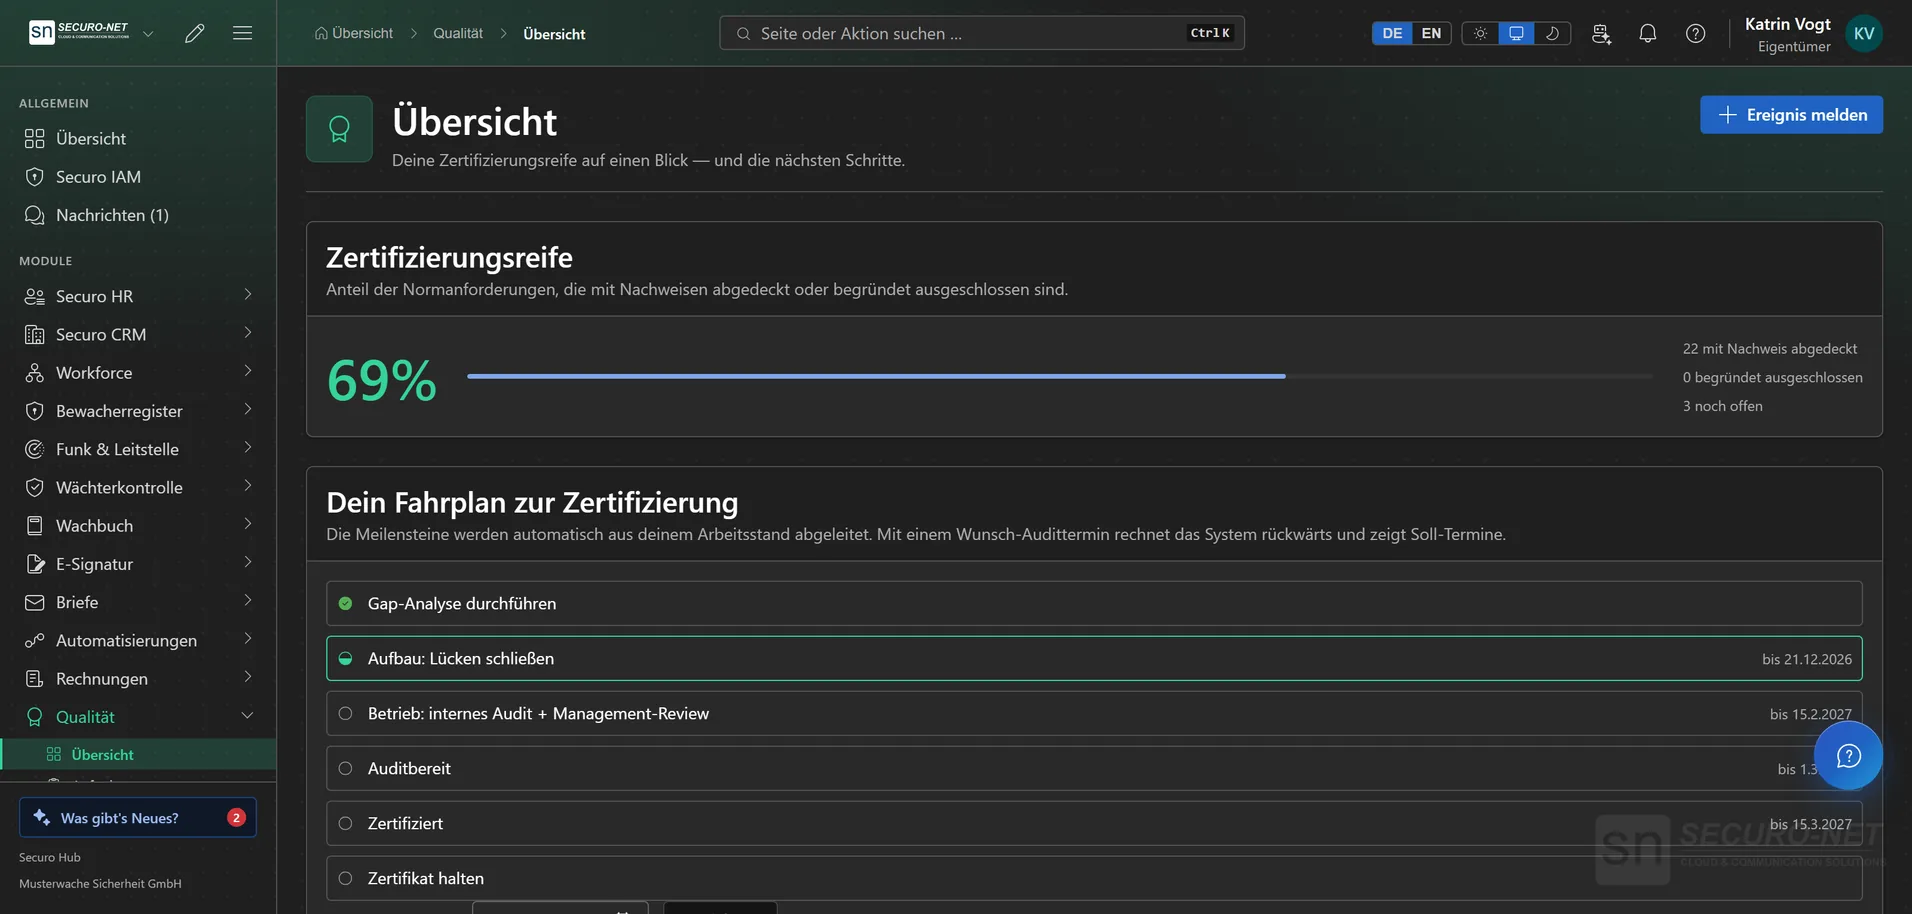The width and height of the screenshot is (1912, 914).
Task: Open organization dropdown next to logo
Action: pos(148,33)
